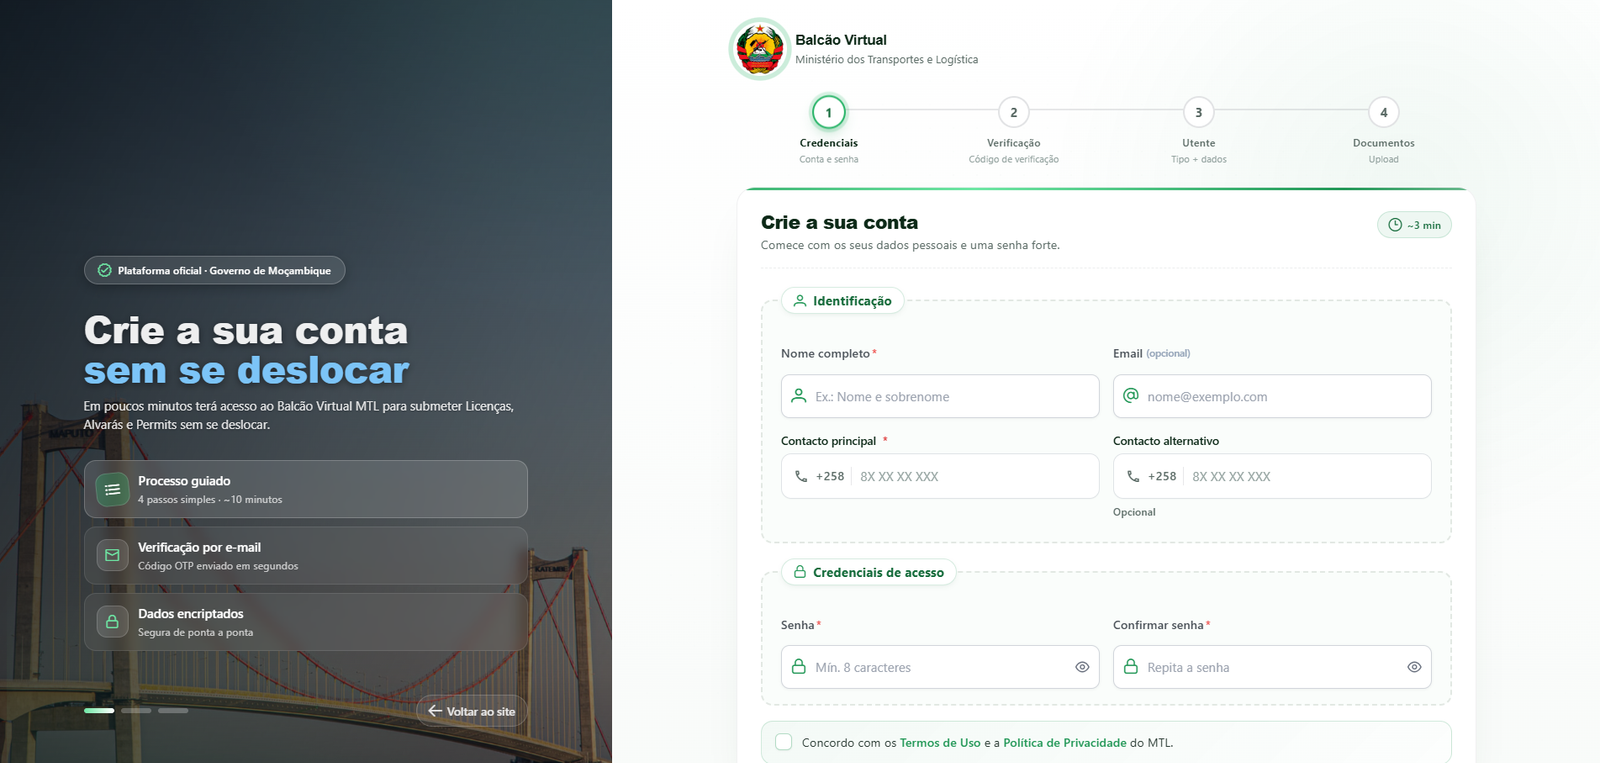Select the first carousel indicator bar

pos(99,710)
